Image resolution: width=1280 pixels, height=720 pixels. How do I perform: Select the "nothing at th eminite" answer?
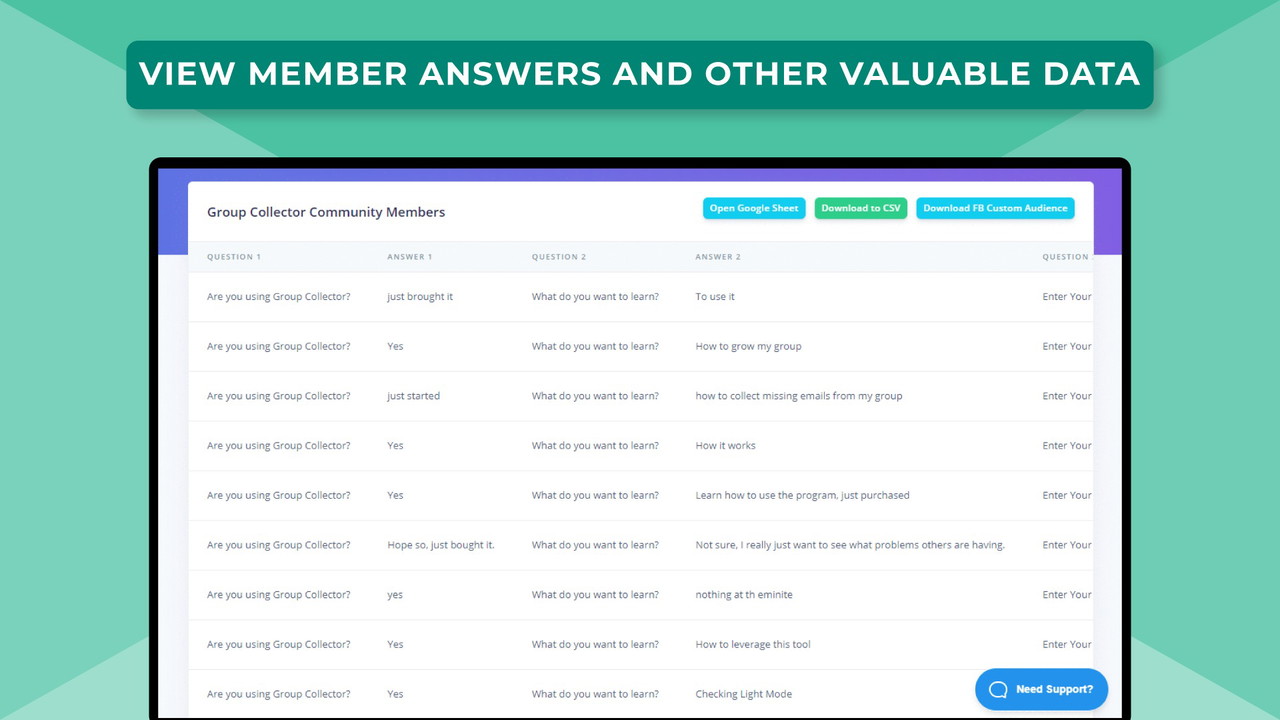point(743,595)
